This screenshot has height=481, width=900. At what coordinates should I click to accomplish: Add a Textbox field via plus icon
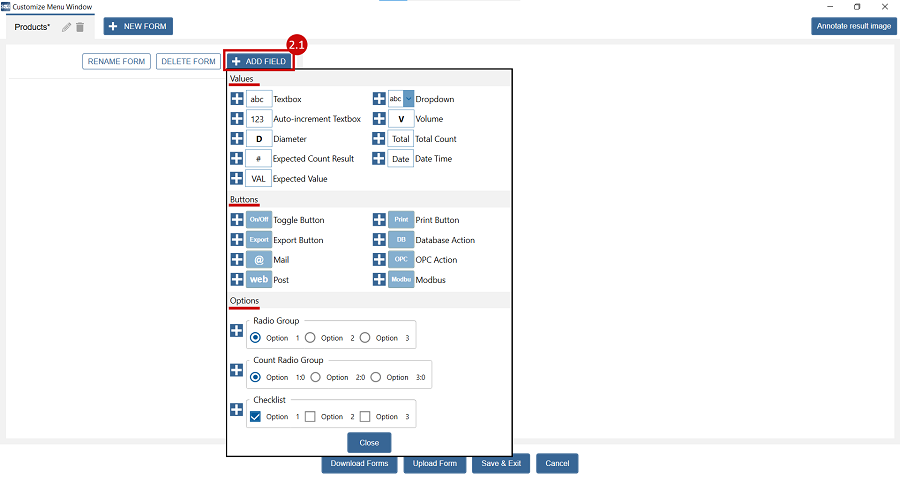point(237,99)
